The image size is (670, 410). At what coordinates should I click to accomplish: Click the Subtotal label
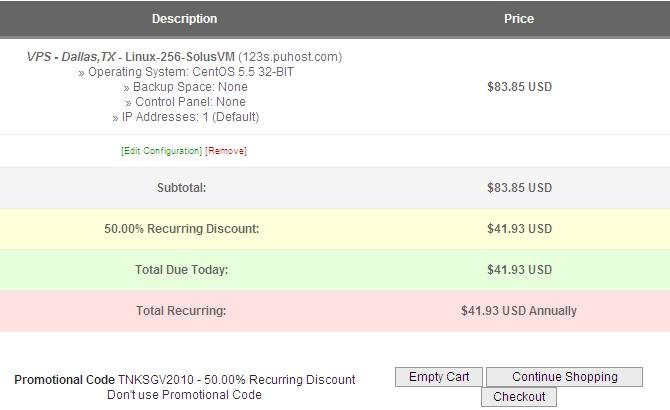tap(182, 187)
